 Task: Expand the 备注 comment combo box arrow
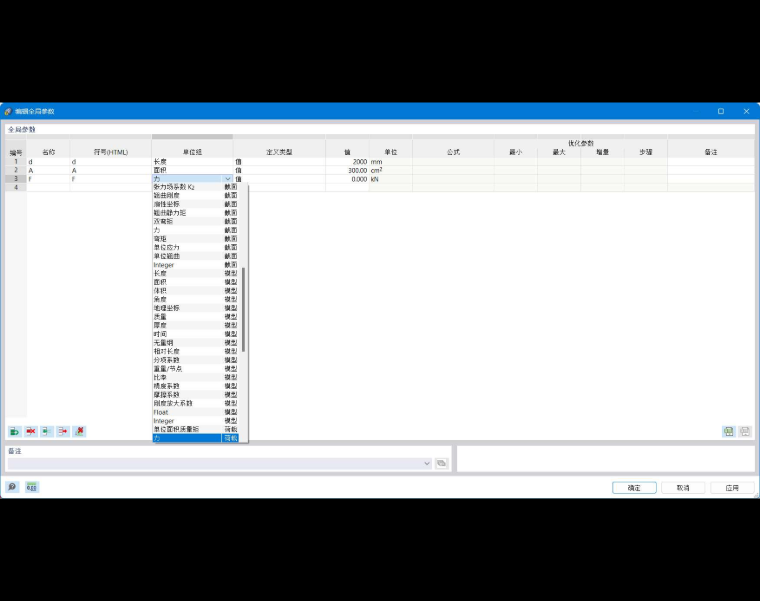pyautogui.click(x=427, y=463)
